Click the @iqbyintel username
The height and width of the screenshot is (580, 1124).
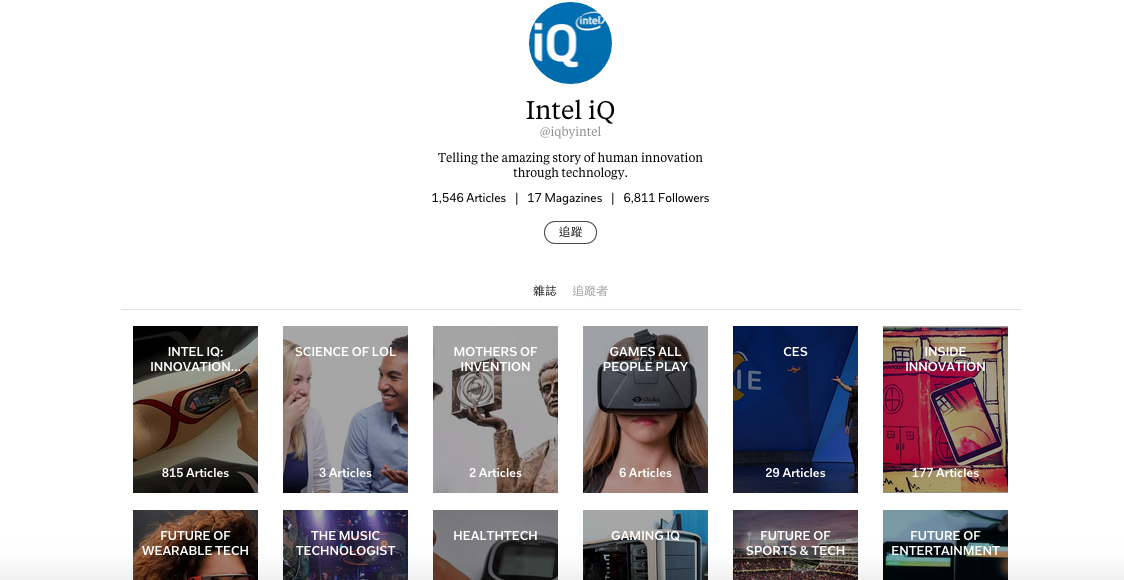(570, 132)
